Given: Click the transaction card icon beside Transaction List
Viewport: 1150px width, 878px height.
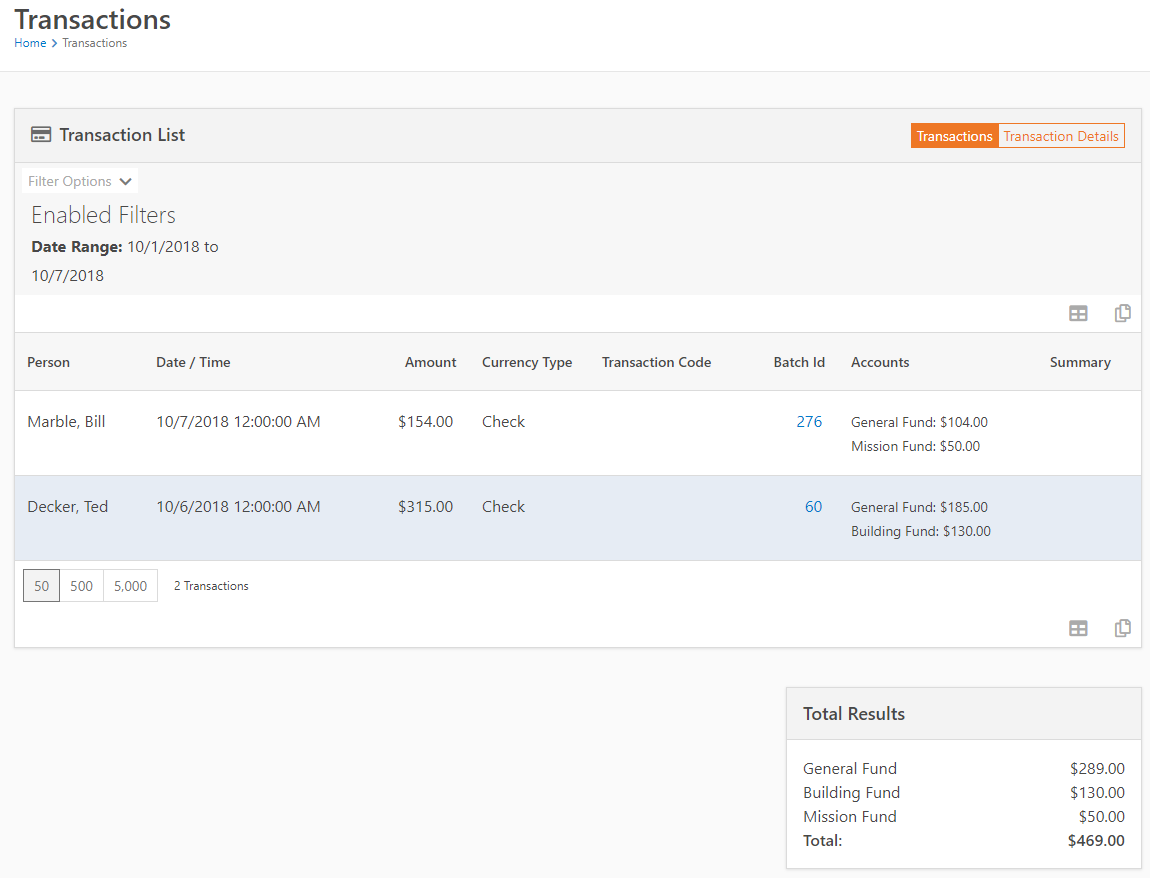Looking at the screenshot, I should [40, 134].
